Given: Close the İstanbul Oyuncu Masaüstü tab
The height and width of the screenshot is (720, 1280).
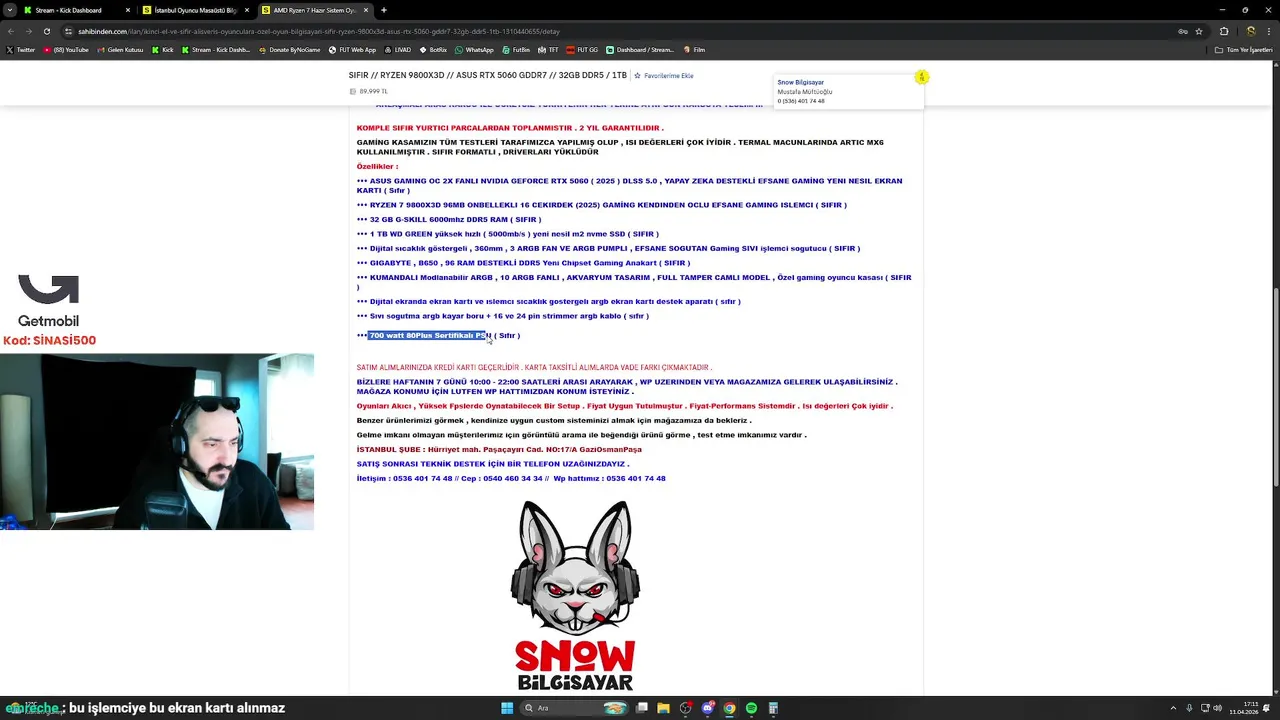Looking at the screenshot, I should (x=246, y=10).
